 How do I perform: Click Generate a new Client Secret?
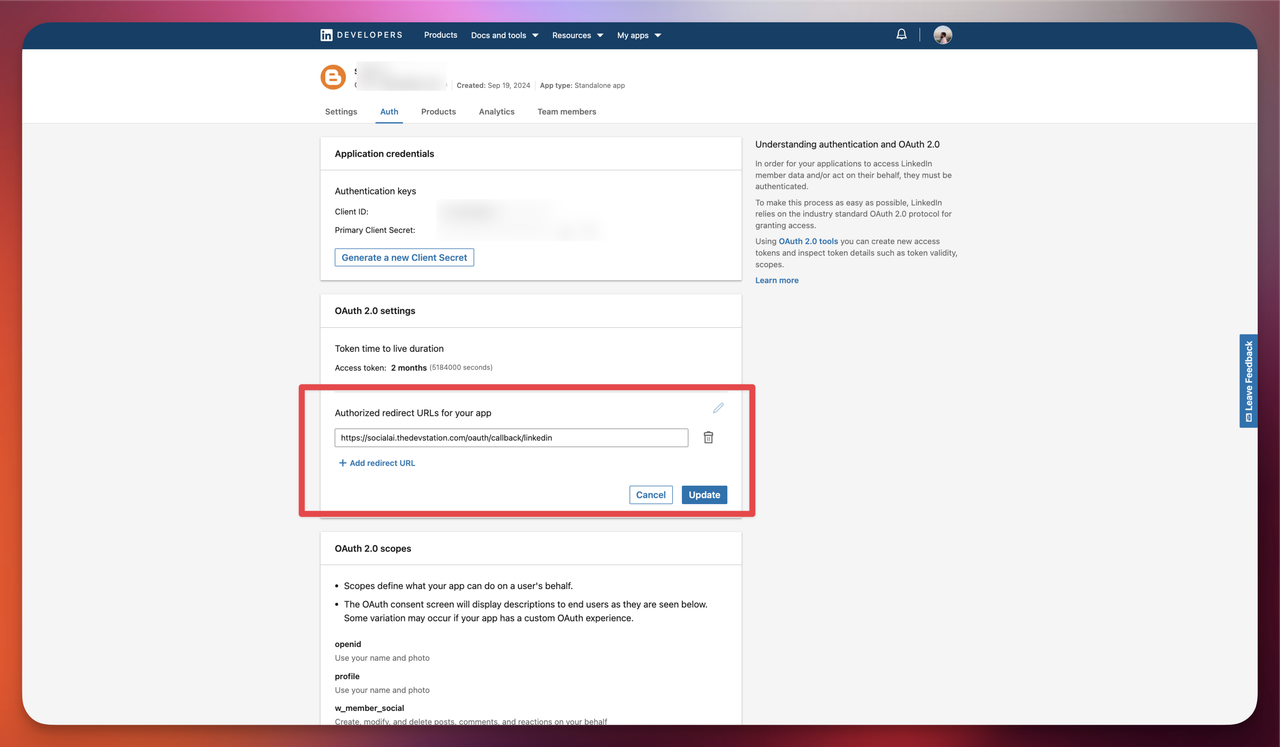[x=404, y=257]
